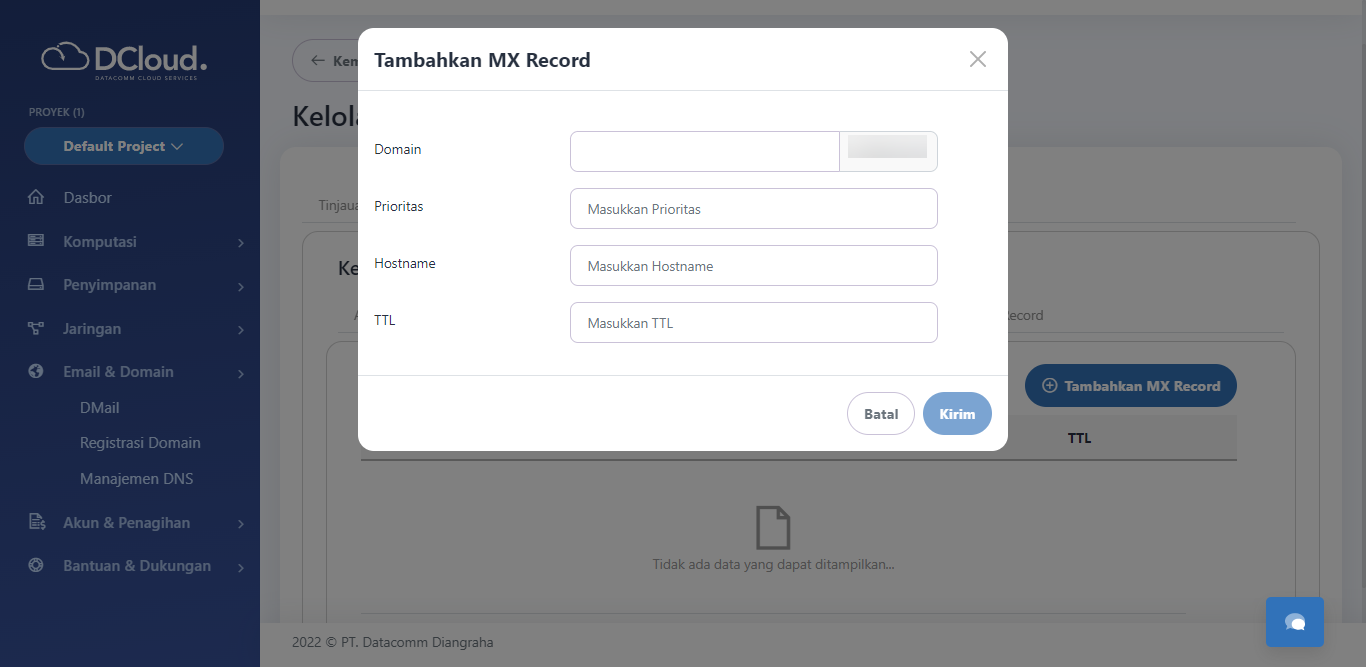Cancel with the Batal button

(x=880, y=413)
